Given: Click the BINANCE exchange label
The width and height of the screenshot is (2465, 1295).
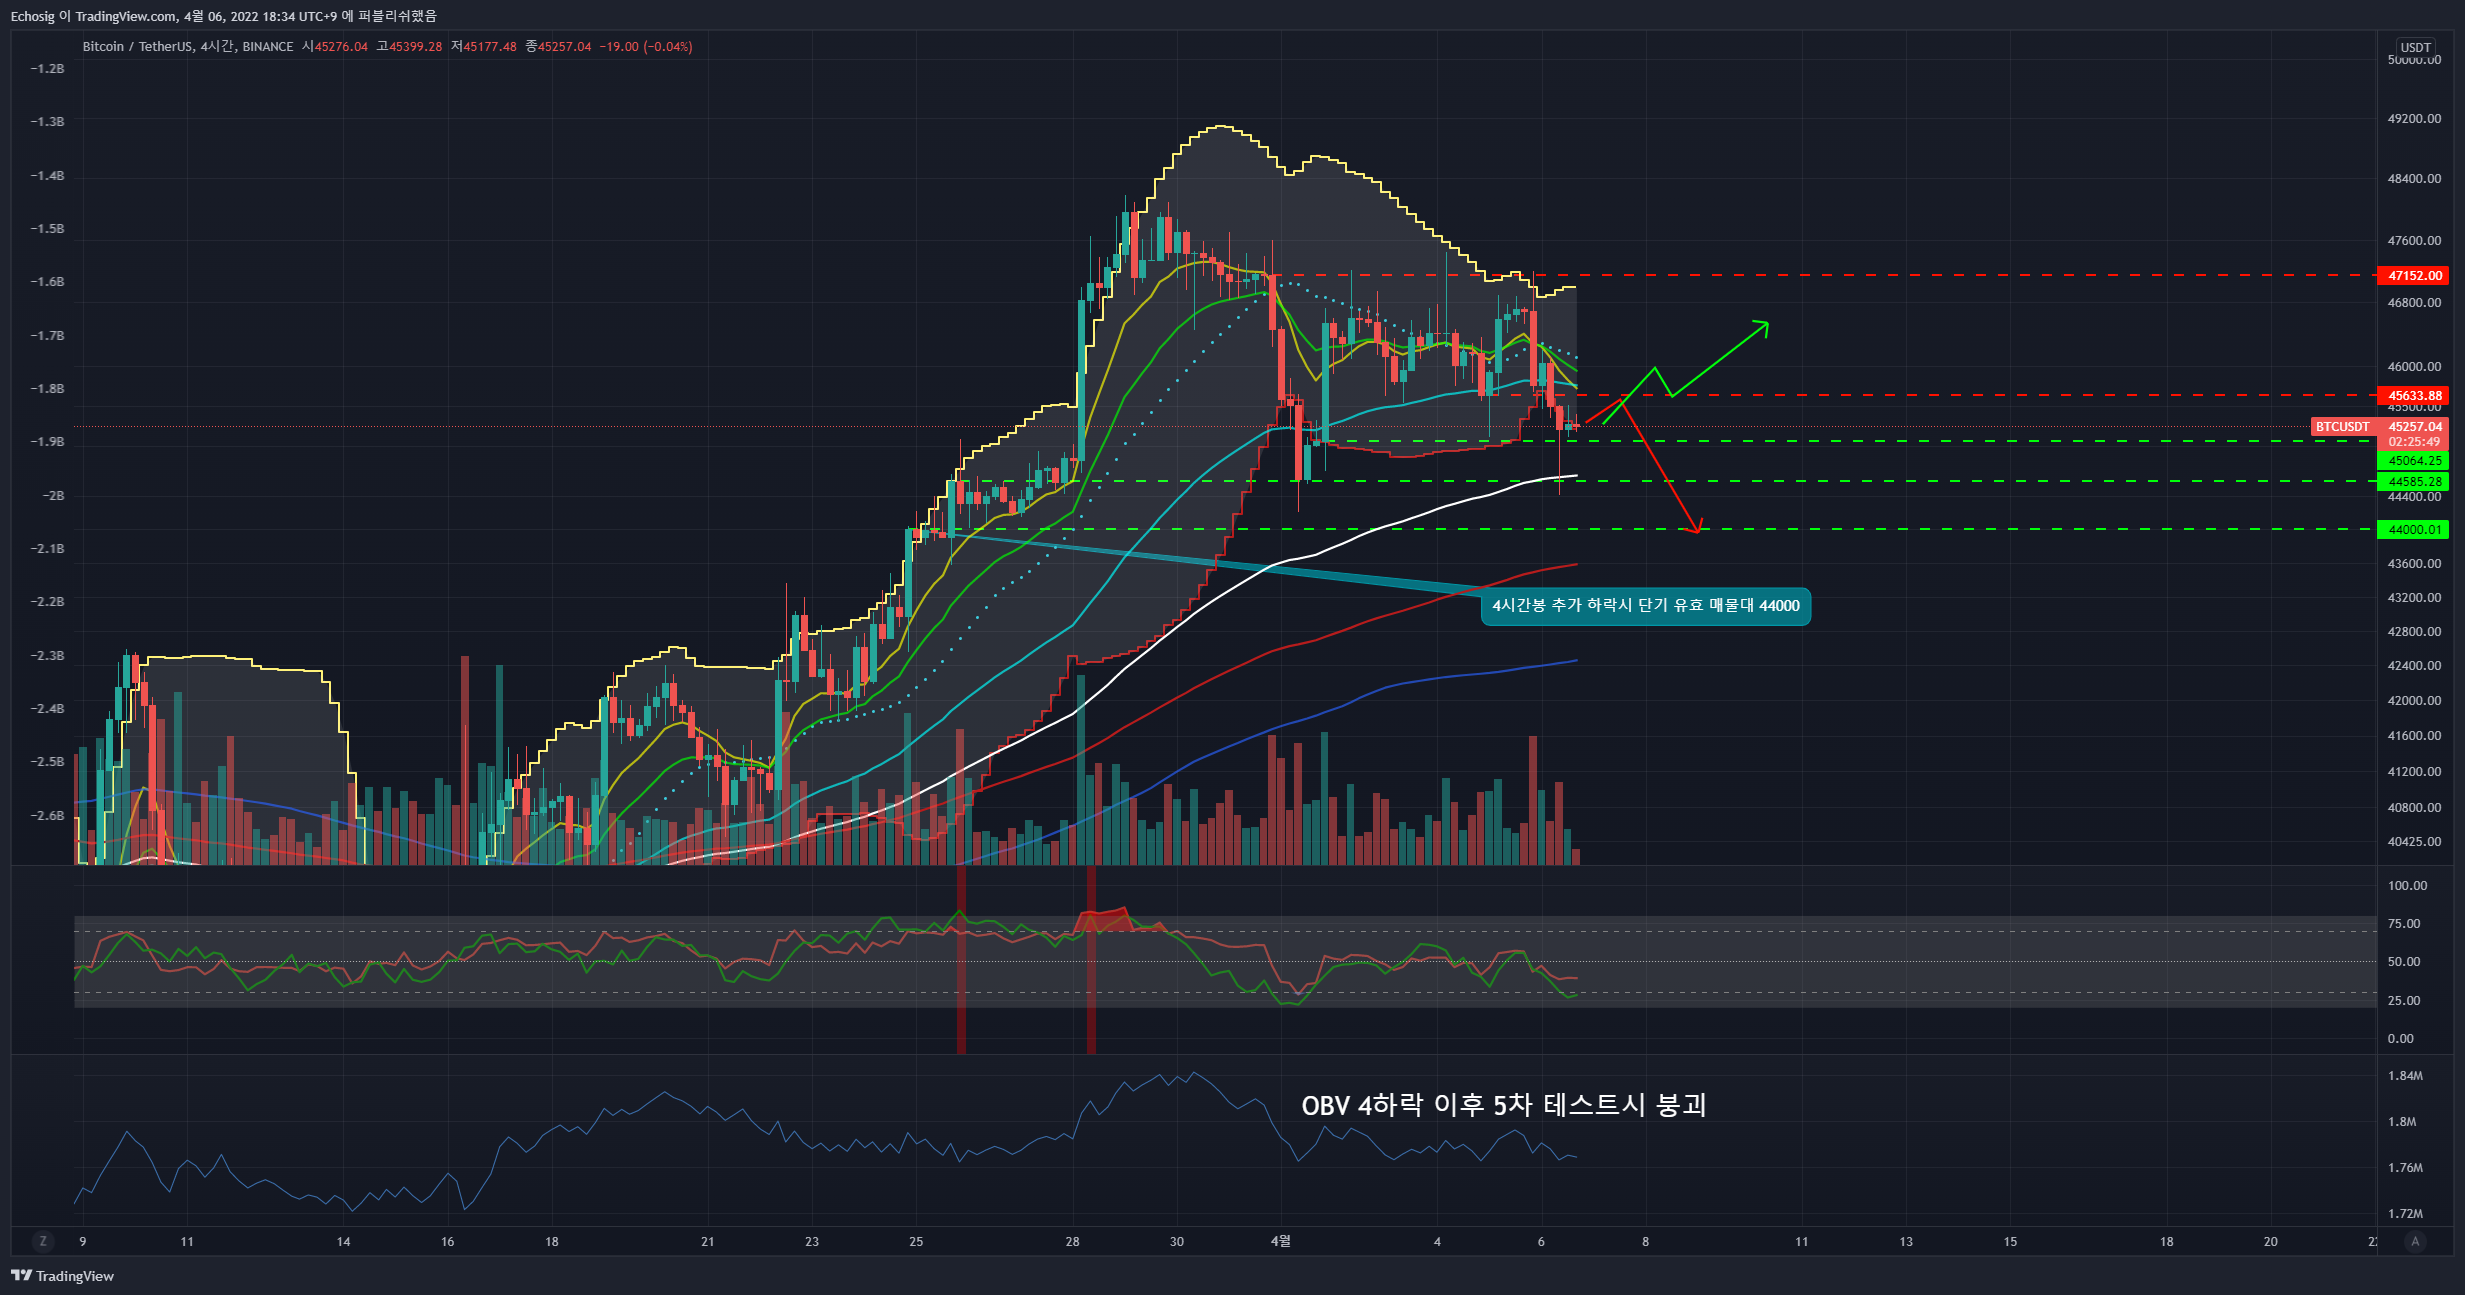Looking at the screenshot, I should (x=268, y=47).
